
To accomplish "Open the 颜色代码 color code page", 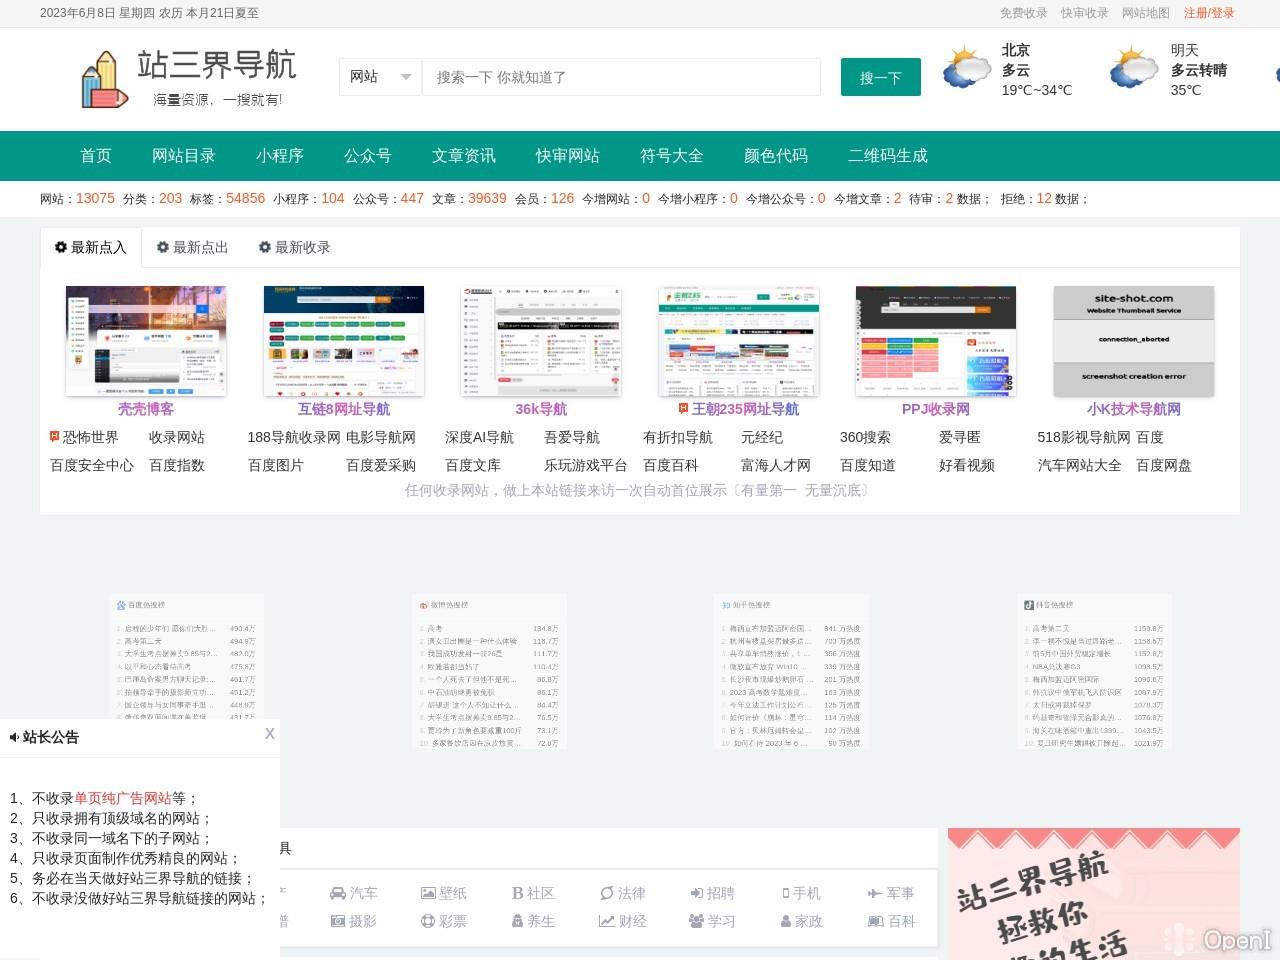I will pos(775,156).
